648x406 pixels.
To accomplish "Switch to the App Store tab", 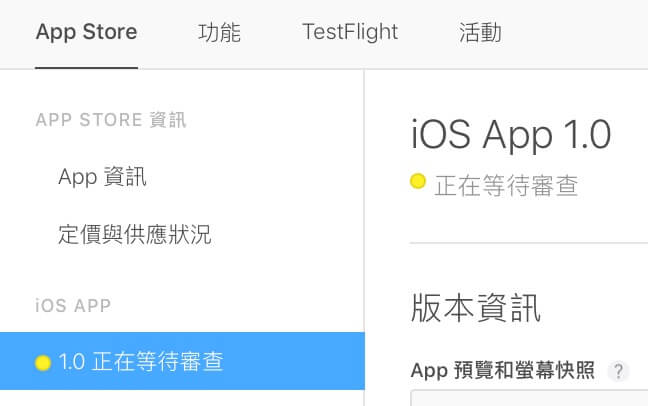I will pos(86,32).
